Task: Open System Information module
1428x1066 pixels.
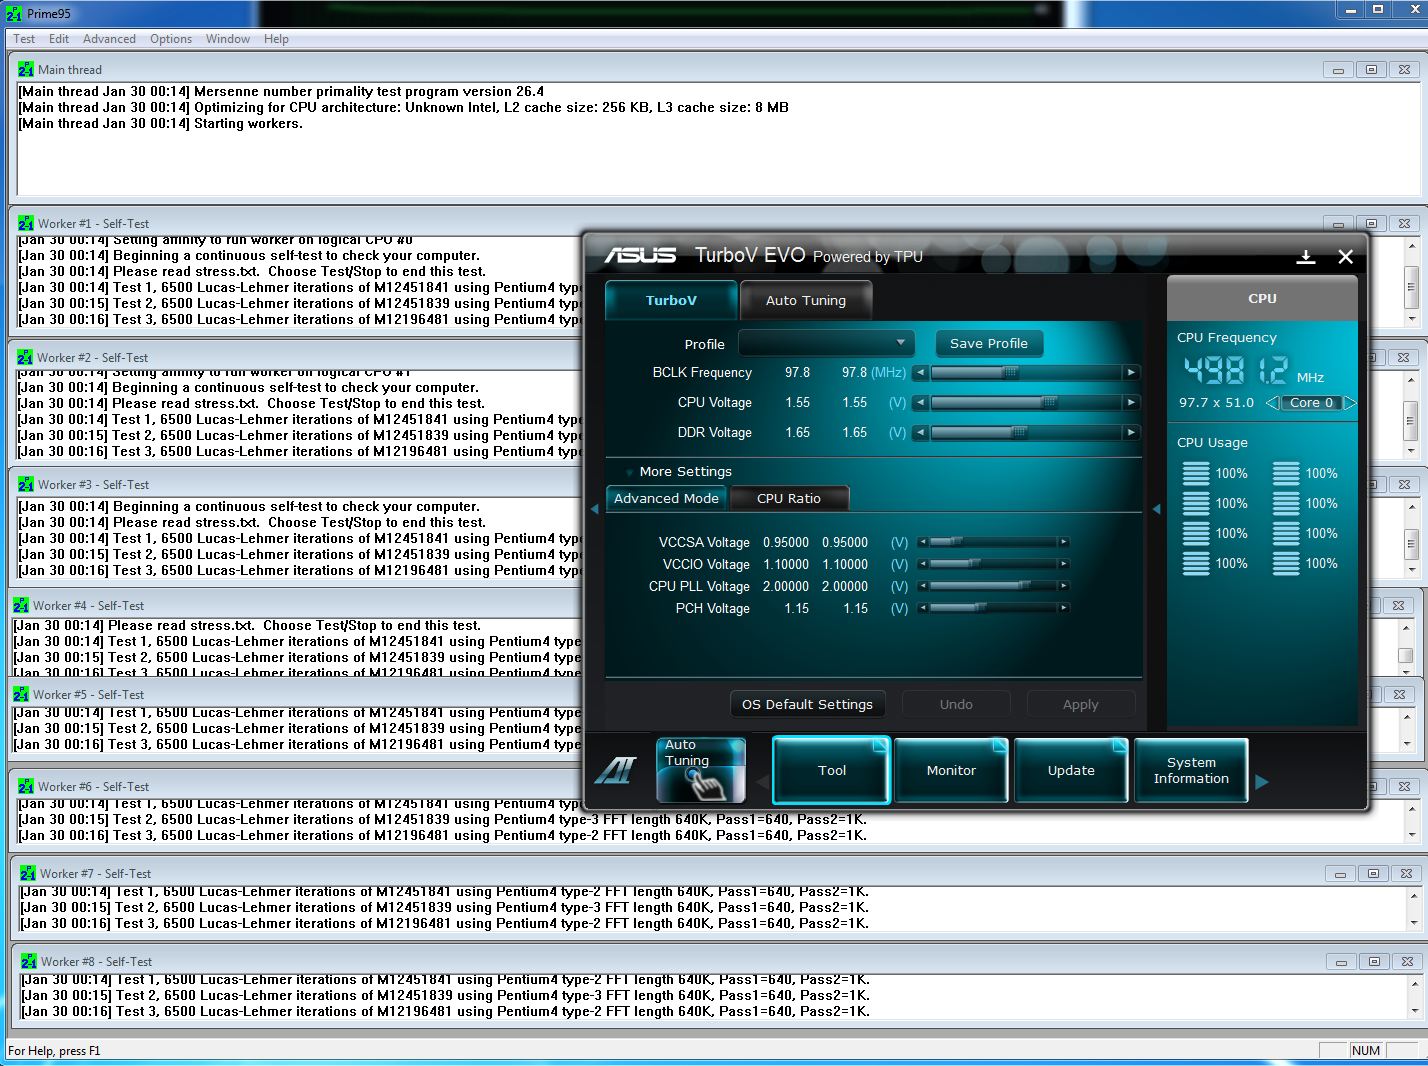Action: pos(1191,770)
